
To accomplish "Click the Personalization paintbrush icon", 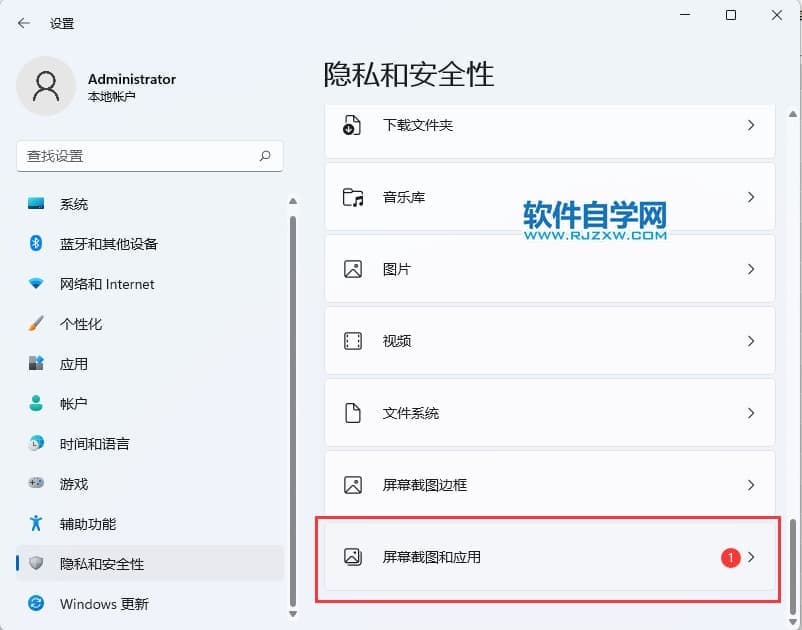I will (37, 324).
